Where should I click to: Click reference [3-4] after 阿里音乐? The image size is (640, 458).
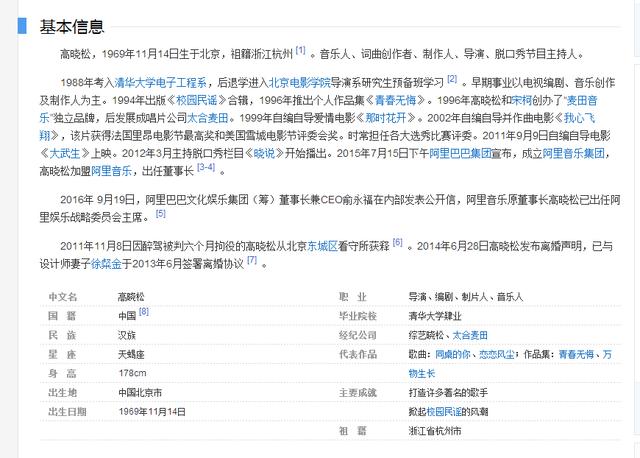point(206,168)
